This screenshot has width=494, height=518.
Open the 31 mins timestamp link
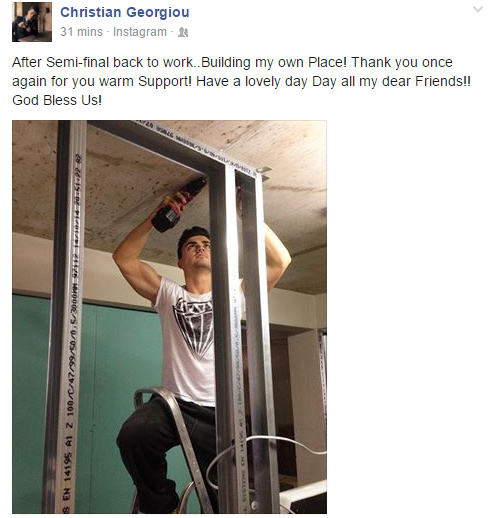(81, 32)
